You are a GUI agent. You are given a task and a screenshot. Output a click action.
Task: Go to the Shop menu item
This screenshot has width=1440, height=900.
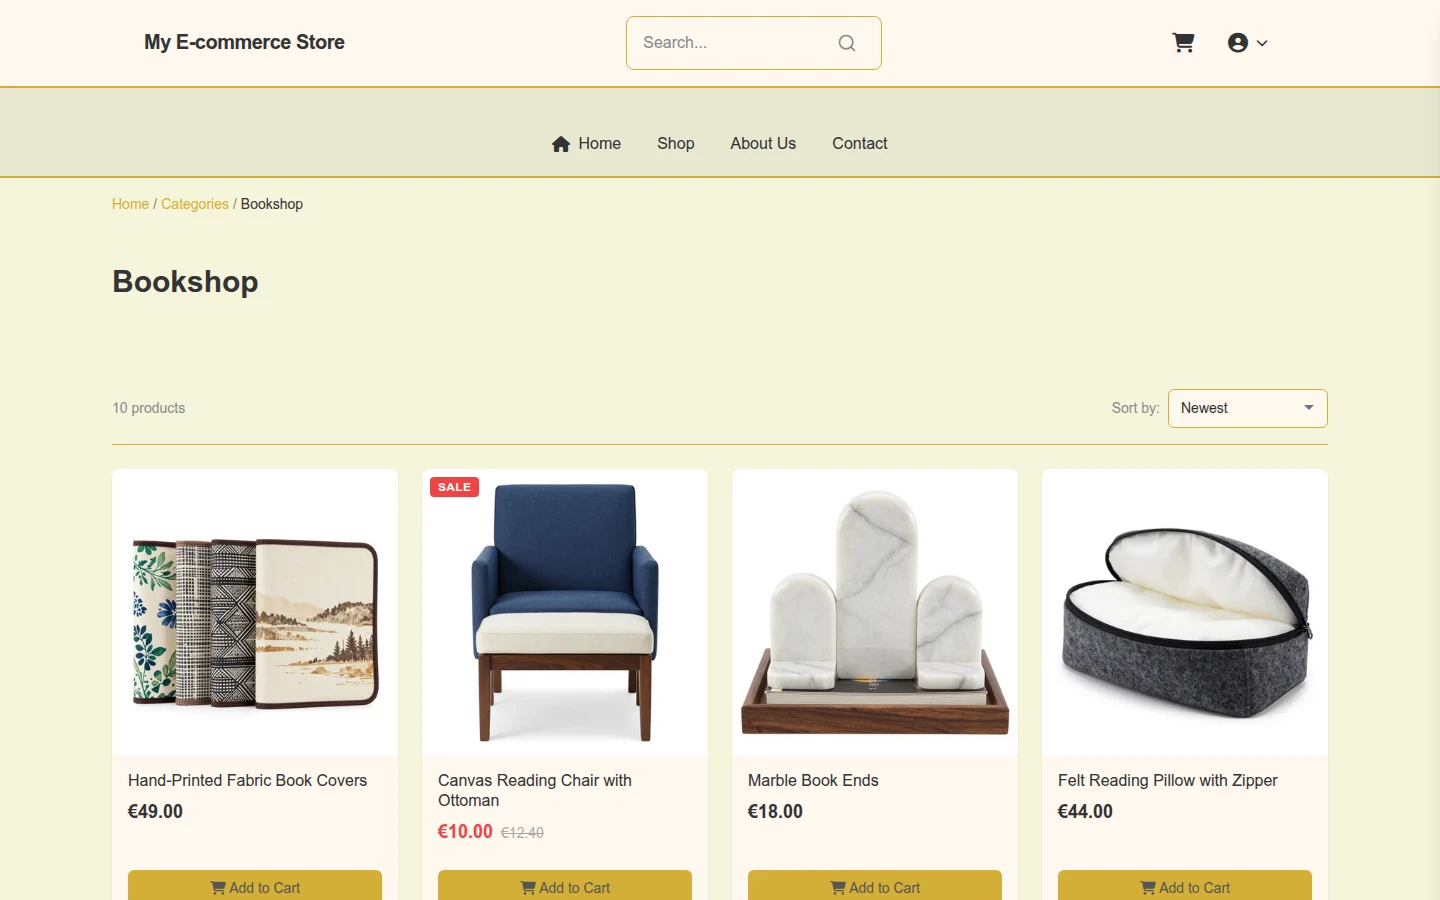(x=676, y=144)
